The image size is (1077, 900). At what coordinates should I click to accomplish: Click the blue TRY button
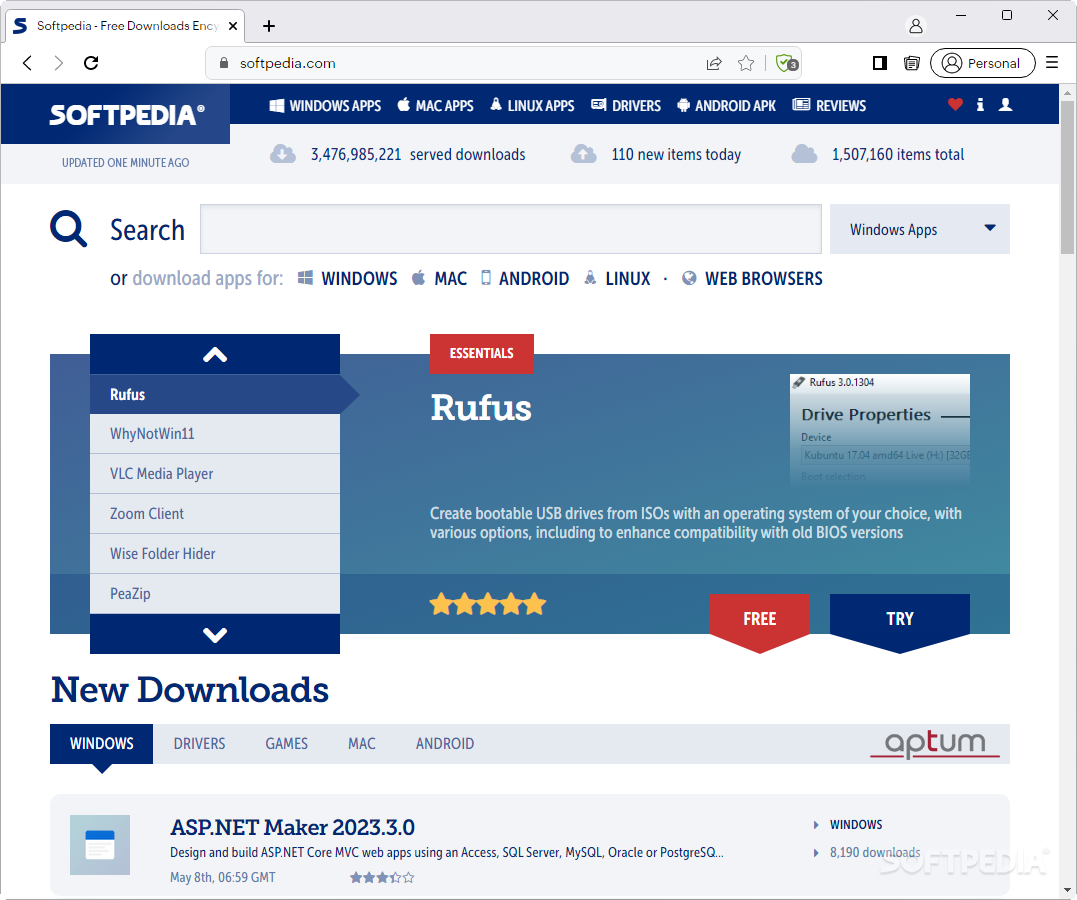(x=900, y=620)
